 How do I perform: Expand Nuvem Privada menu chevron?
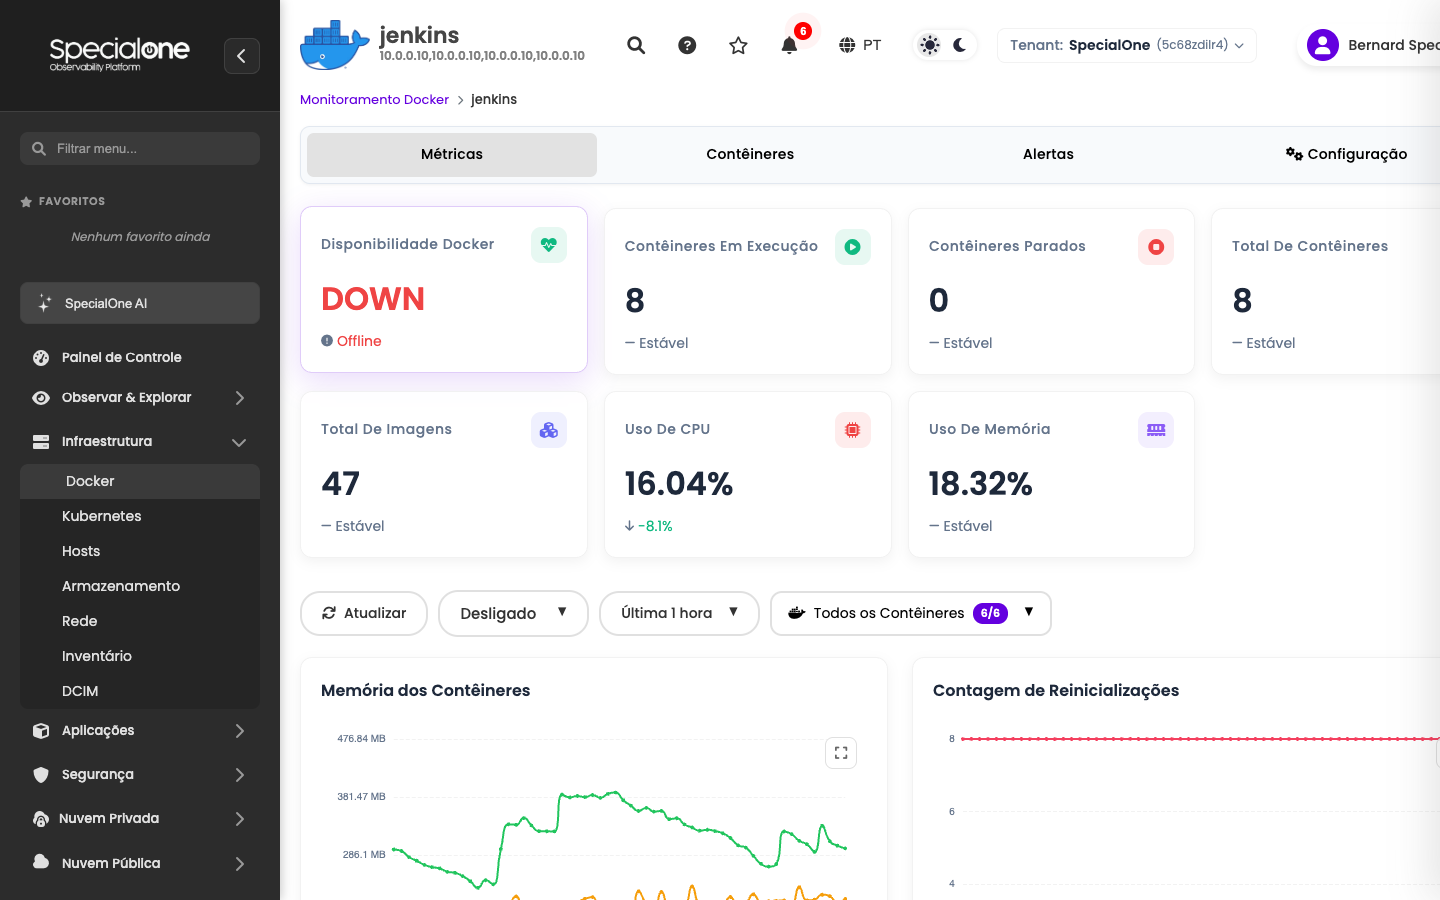pos(240,819)
